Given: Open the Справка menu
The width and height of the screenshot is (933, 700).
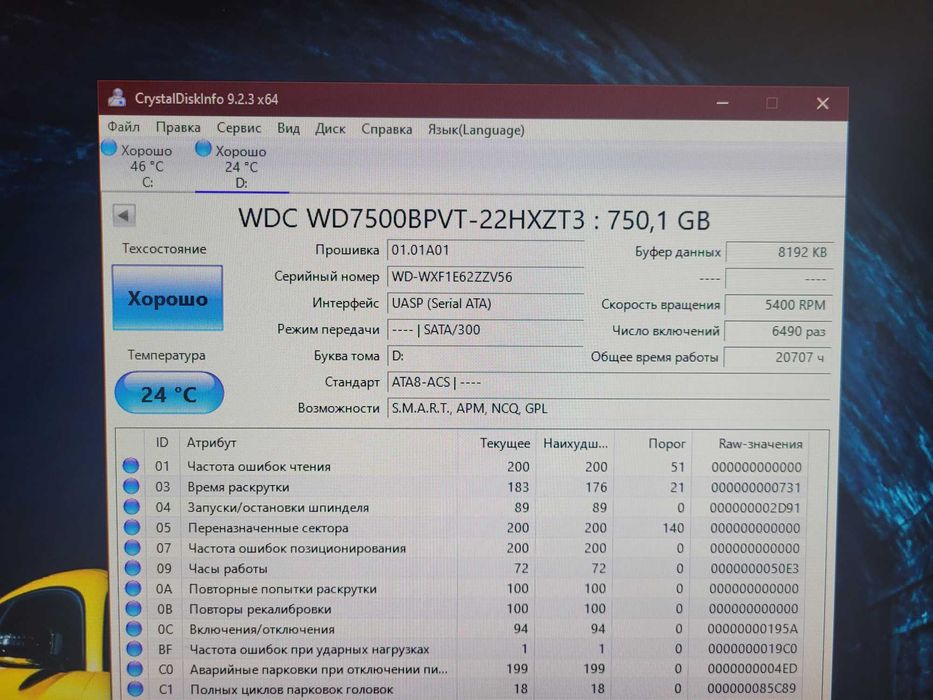Looking at the screenshot, I should 387,129.
